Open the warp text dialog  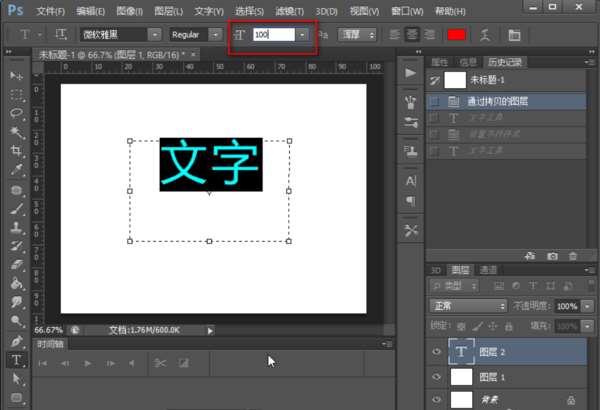[485, 35]
